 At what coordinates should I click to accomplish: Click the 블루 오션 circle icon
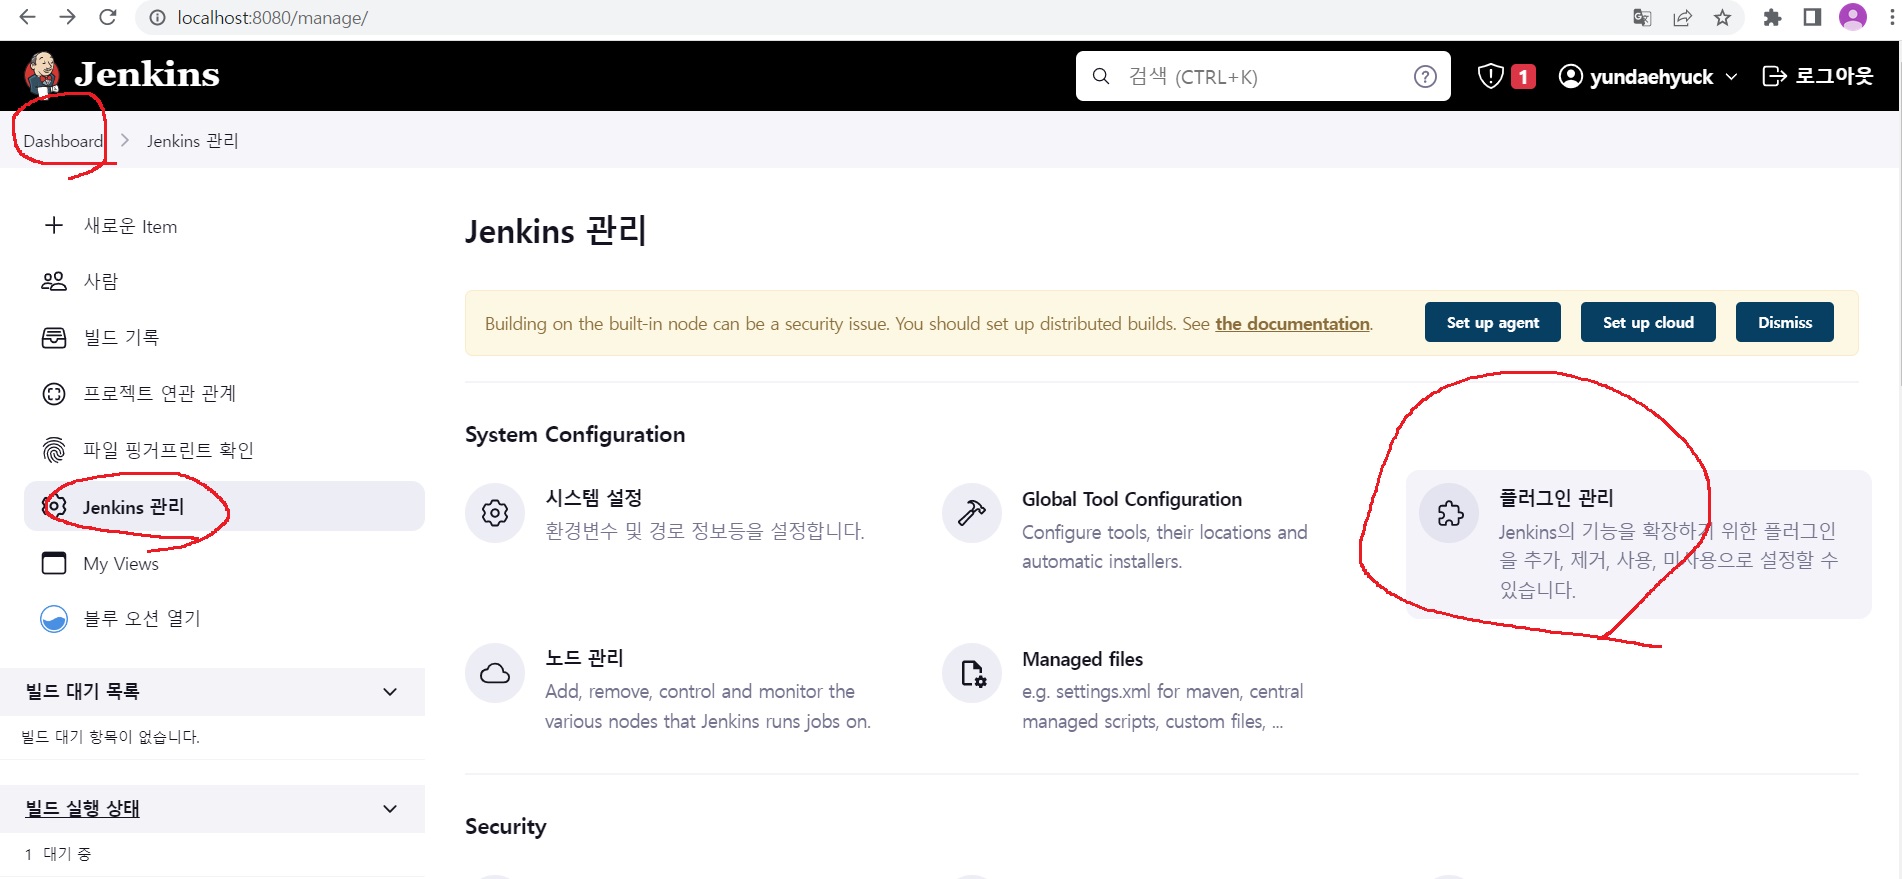(54, 619)
